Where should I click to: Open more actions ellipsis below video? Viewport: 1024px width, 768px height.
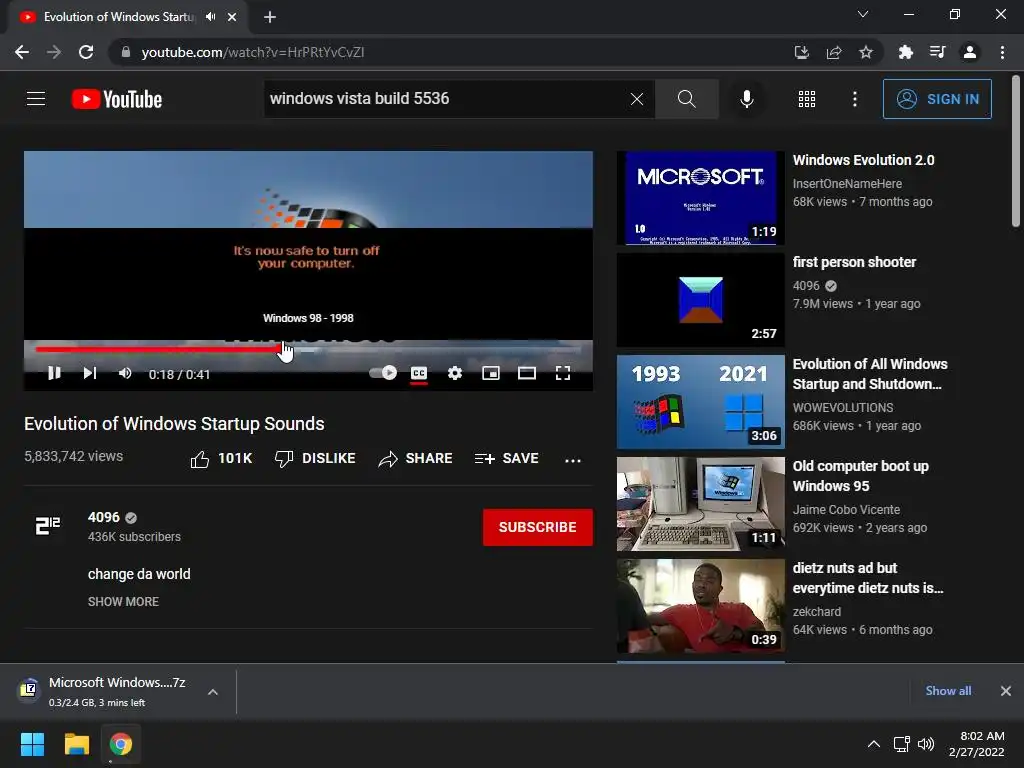click(573, 460)
